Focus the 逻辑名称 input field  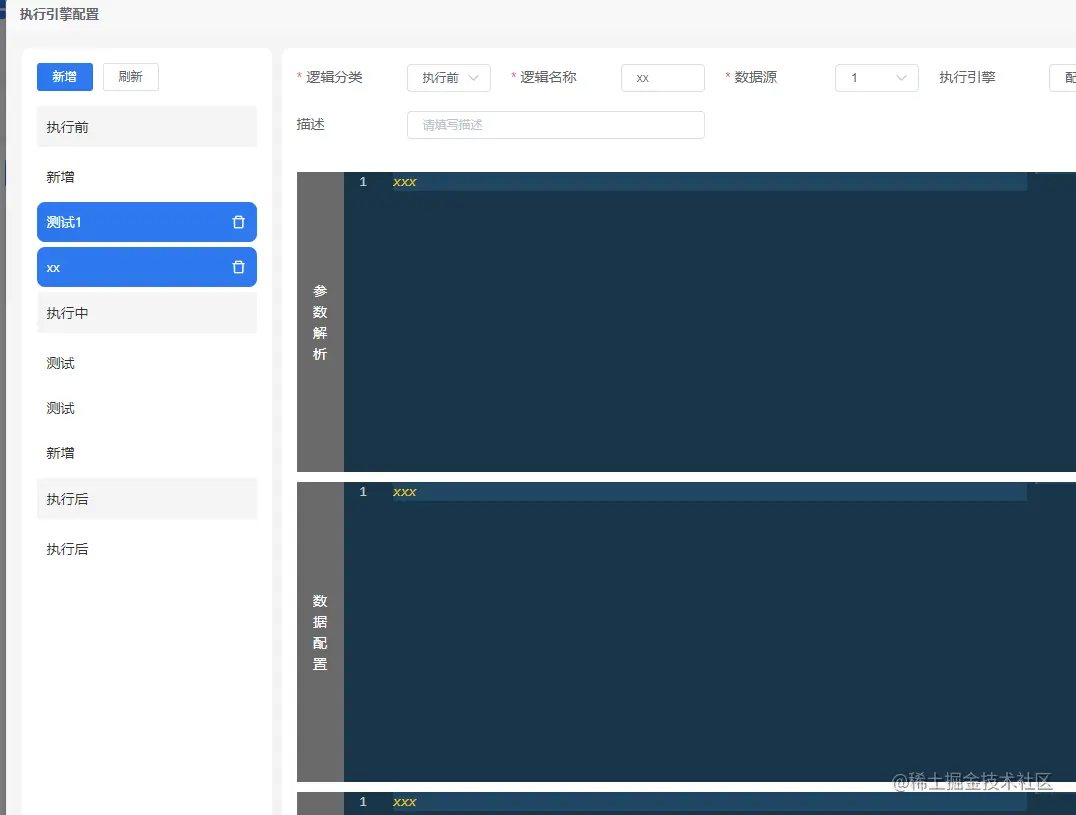(663, 78)
